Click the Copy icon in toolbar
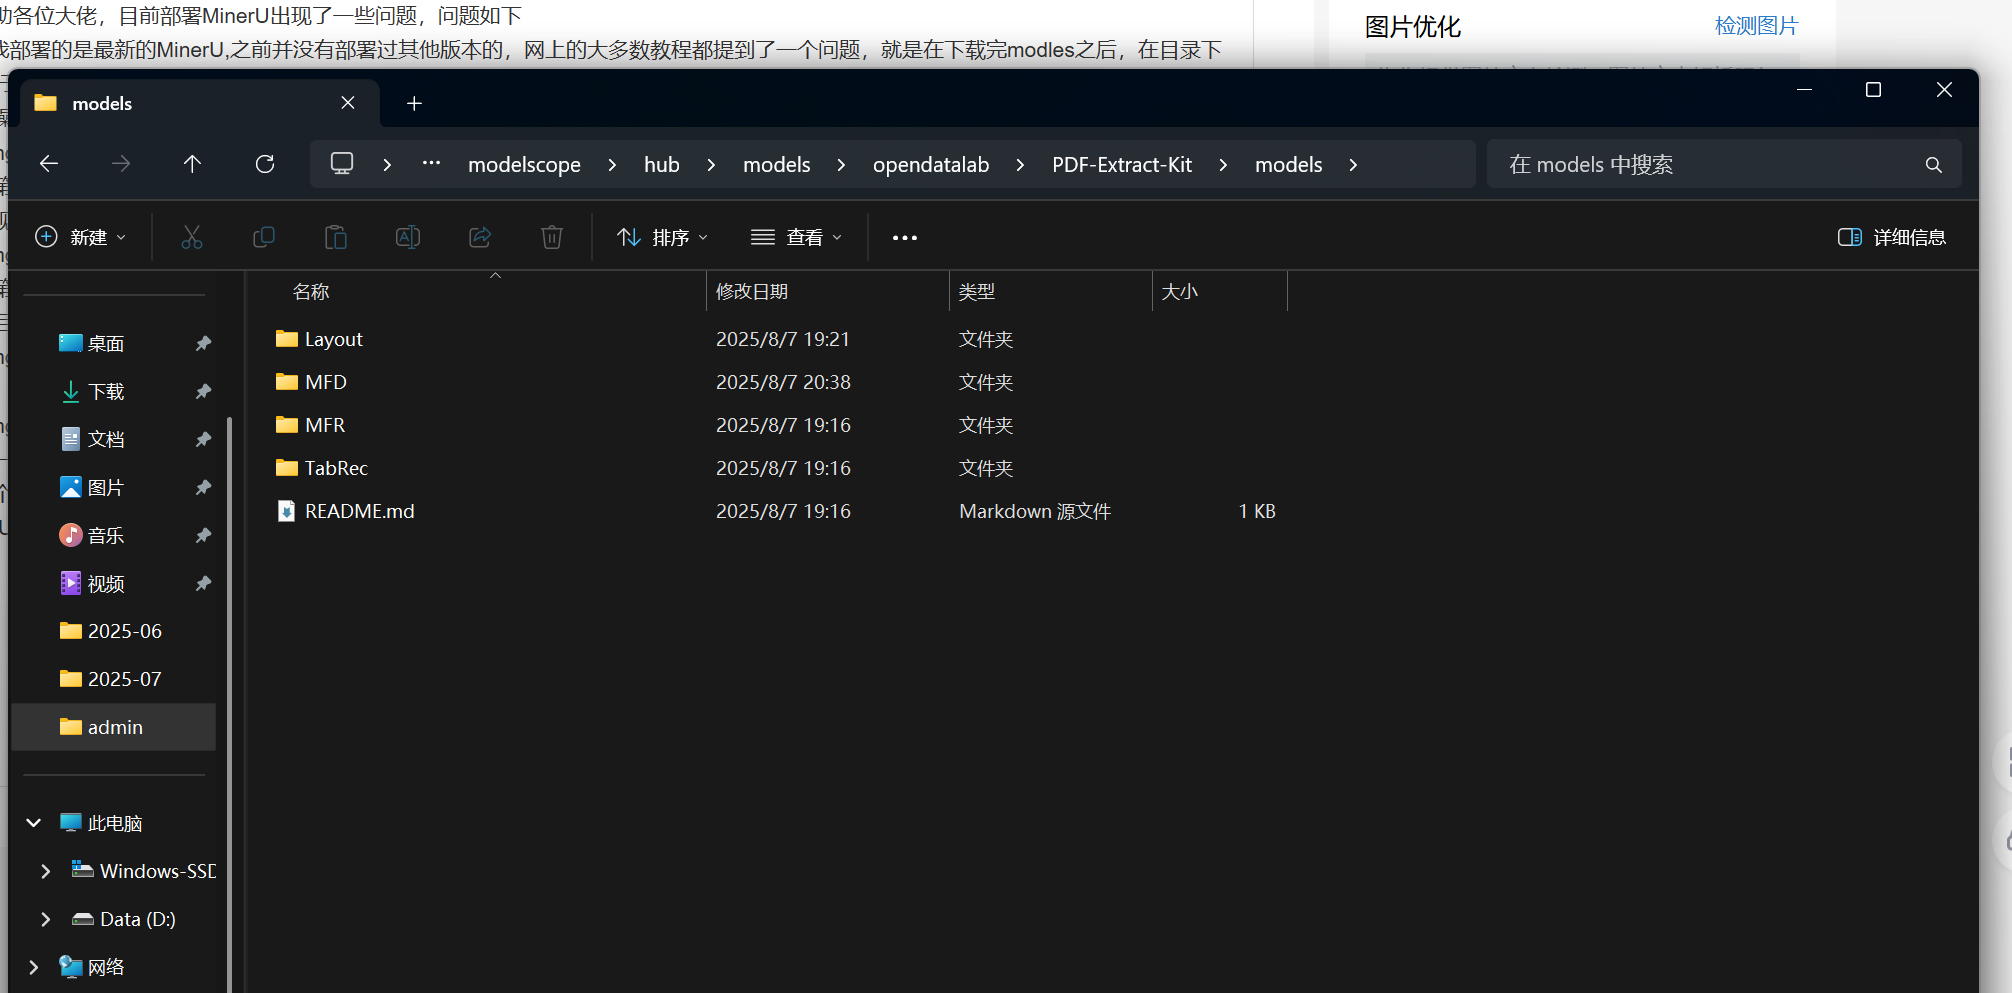The height and width of the screenshot is (993, 2012). coord(264,237)
